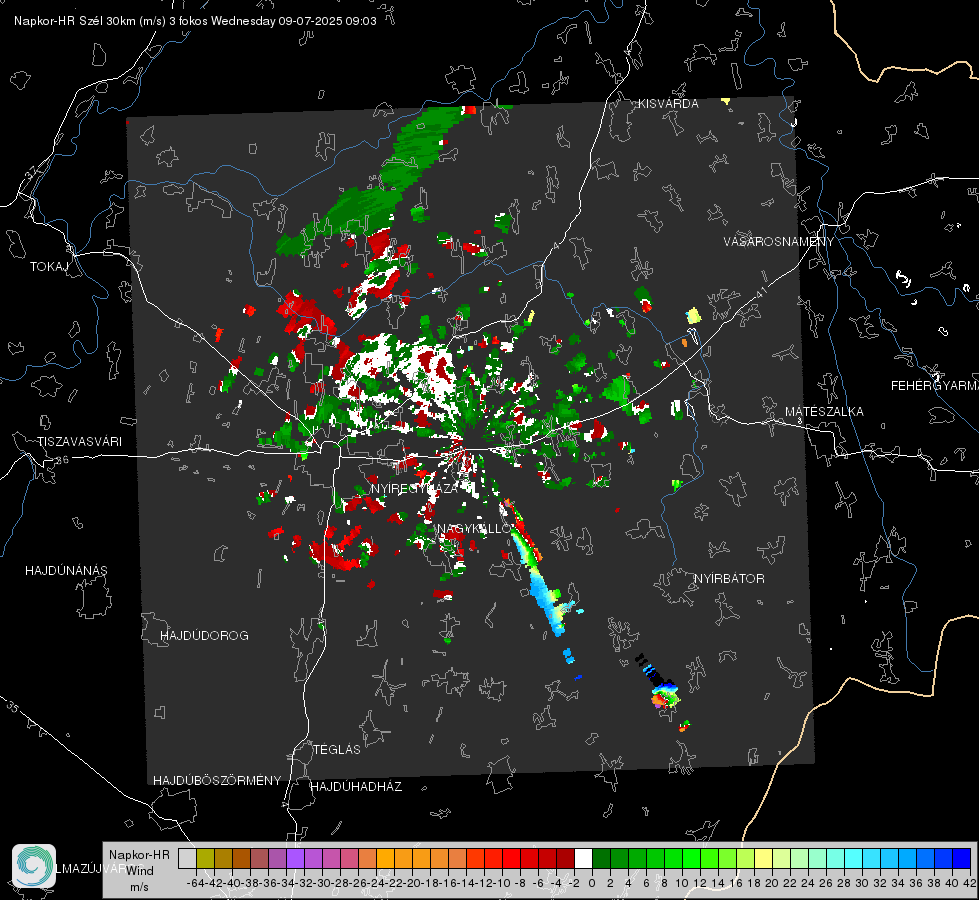The image size is (979, 900).
Task: Click the NYÍRBÁTOR town label
Action: pyautogui.click(x=729, y=579)
